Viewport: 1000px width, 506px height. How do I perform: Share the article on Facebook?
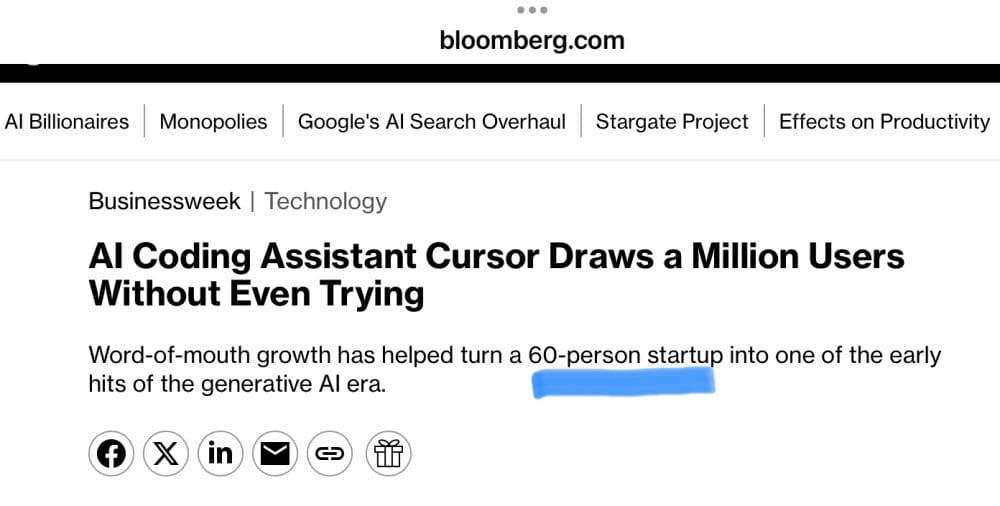112,454
